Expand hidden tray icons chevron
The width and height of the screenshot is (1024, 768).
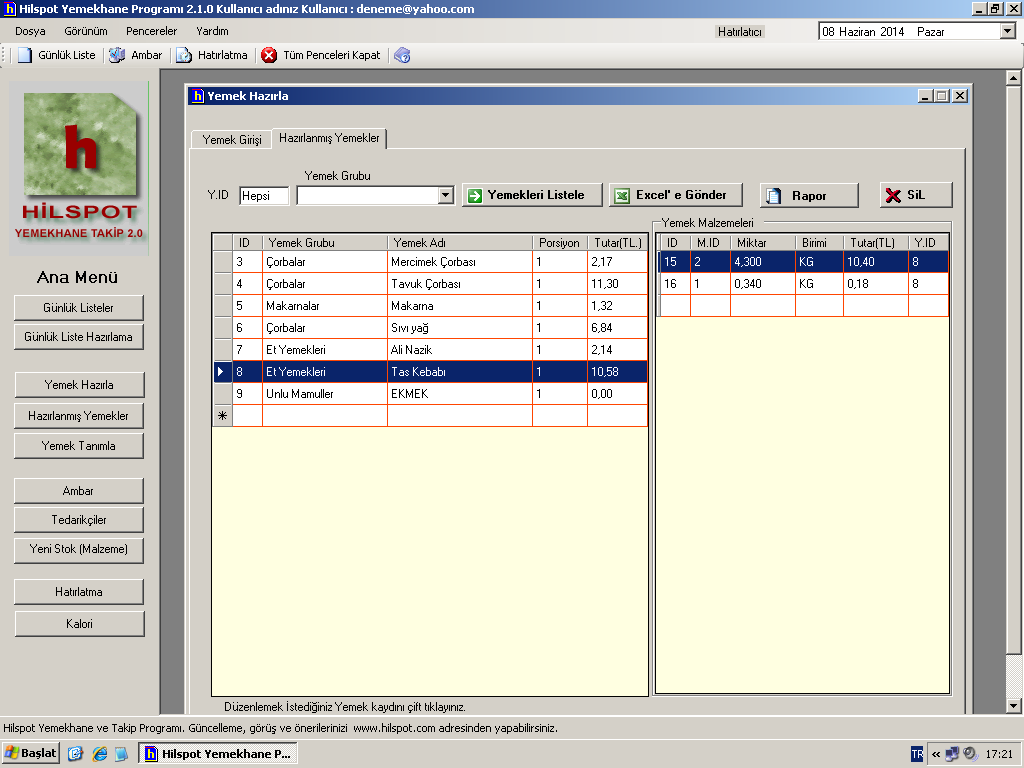(x=936, y=754)
